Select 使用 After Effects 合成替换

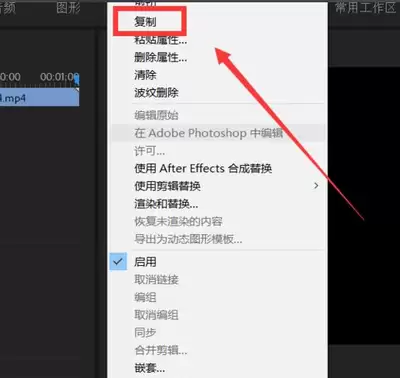pos(203,168)
